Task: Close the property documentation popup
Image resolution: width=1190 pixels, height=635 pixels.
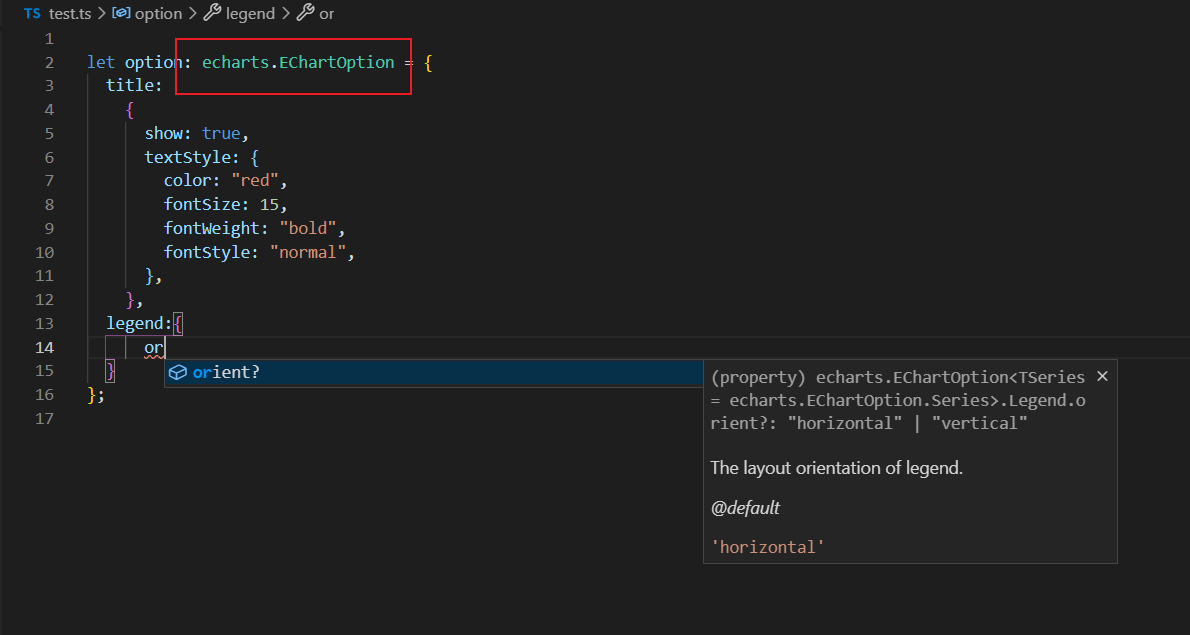Action: click(x=1102, y=377)
